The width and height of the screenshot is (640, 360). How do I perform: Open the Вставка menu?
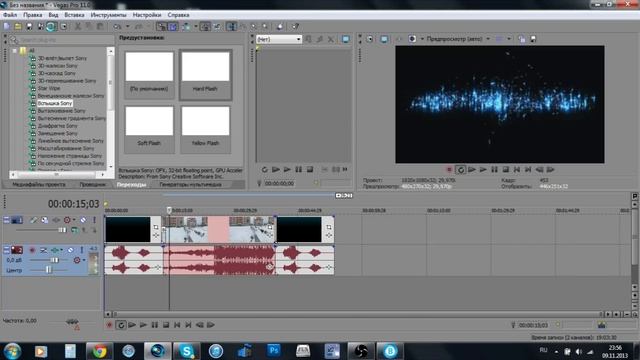[x=74, y=15]
